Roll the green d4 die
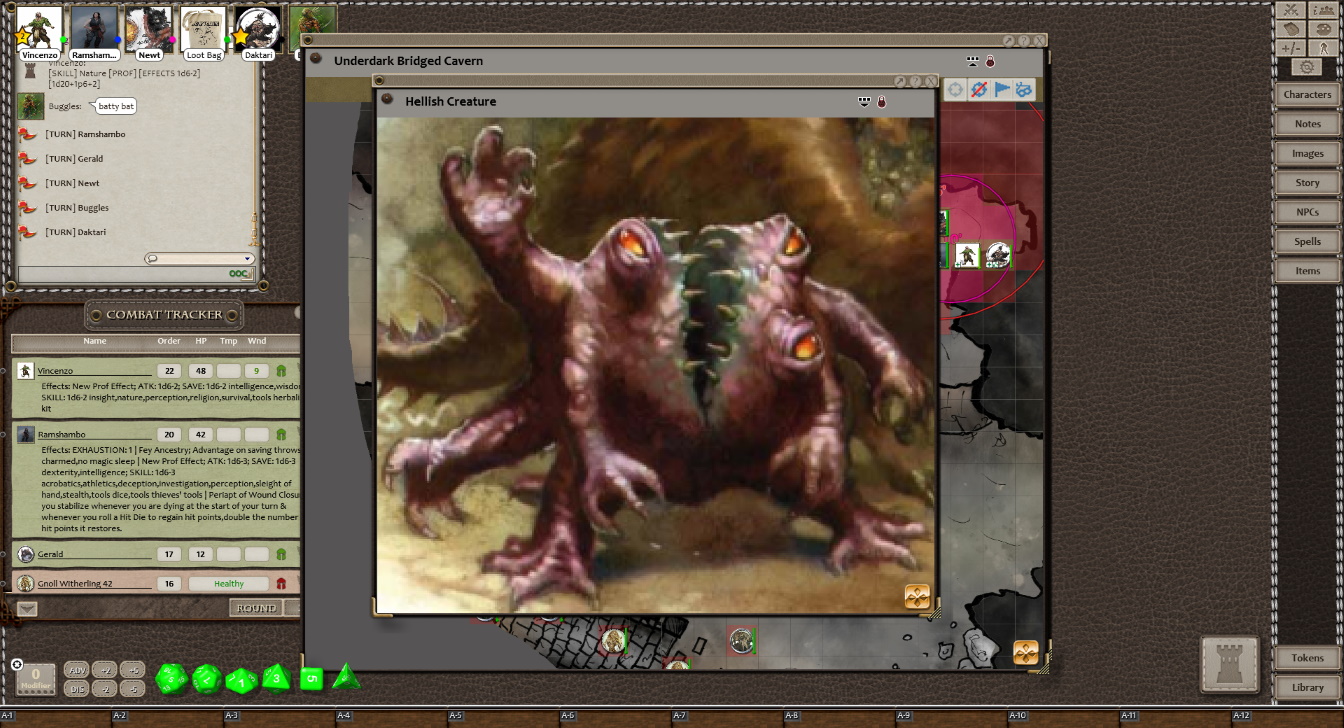The width and height of the screenshot is (1344, 728). tap(346, 677)
